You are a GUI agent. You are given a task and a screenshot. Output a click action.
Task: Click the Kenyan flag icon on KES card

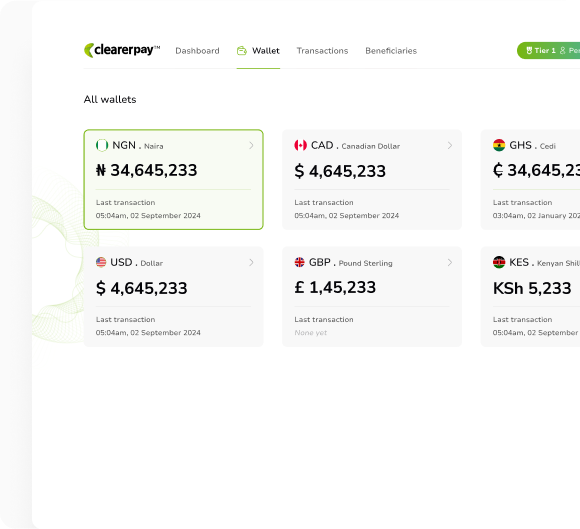499,262
